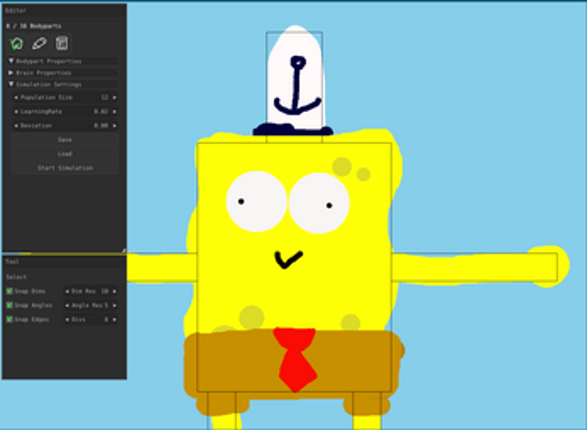
Task: Start the simulation with Start Simulation
Action: click(x=65, y=168)
